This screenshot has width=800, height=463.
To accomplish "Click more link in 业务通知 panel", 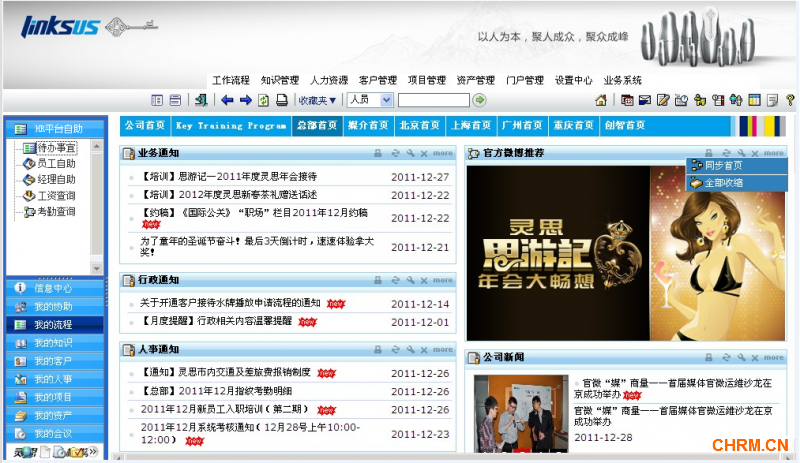I will coord(443,153).
